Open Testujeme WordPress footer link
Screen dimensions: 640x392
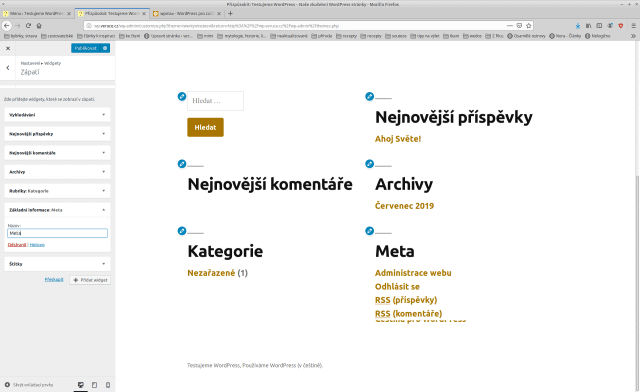(x=213, y=365)
